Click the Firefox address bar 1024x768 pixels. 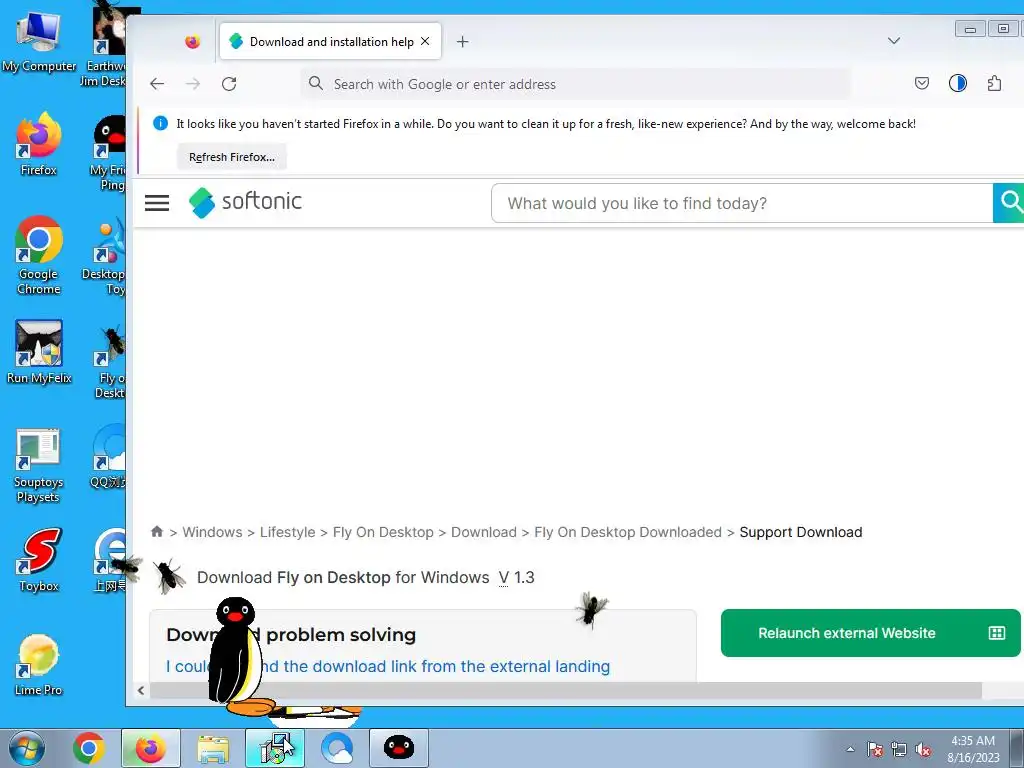coord(575,84)
